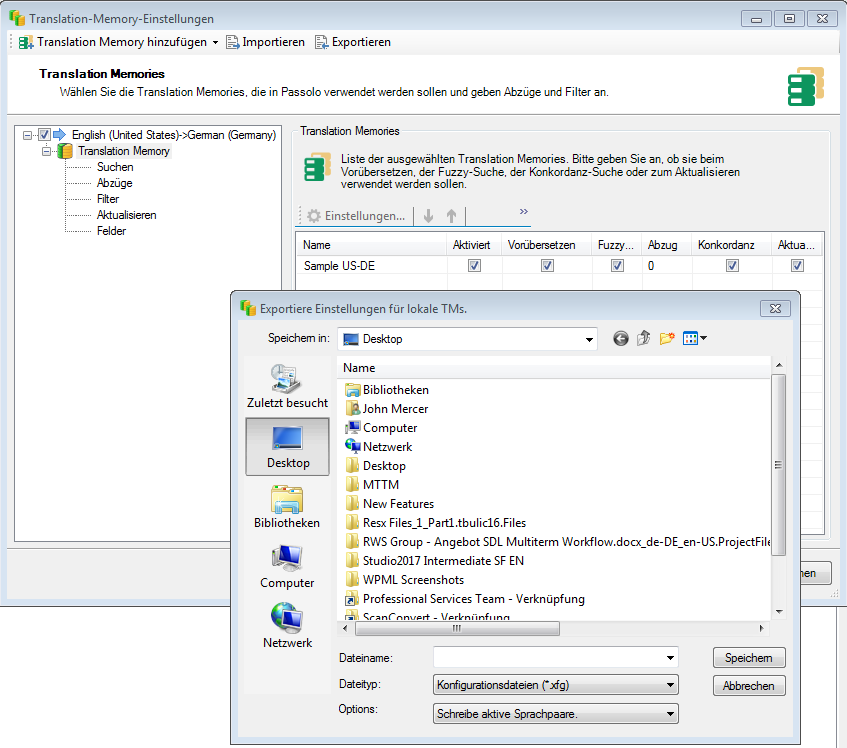
Task: Click the back arrow navigation icon
Action: [x=621, y=339]
